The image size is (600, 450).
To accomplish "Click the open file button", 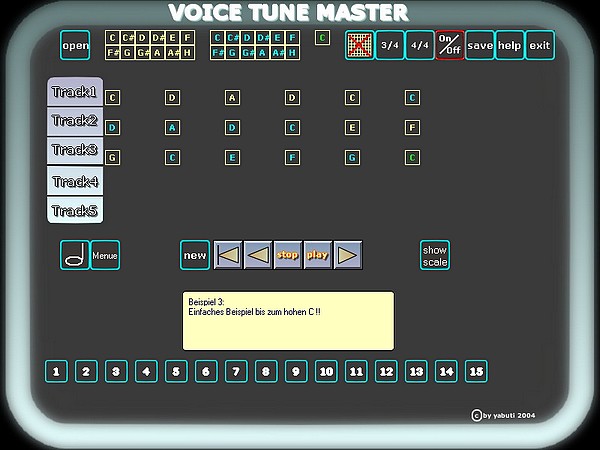I will tap(75, 45).
